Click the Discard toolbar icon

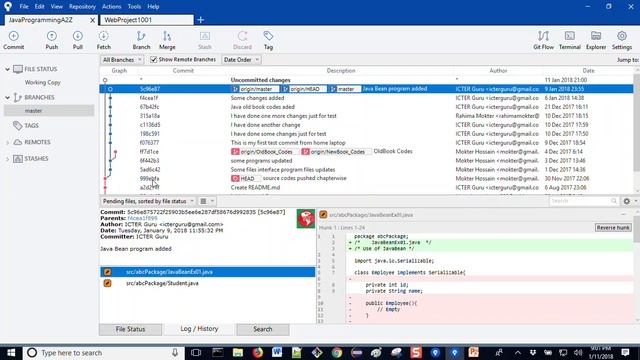tap(242, 40)
